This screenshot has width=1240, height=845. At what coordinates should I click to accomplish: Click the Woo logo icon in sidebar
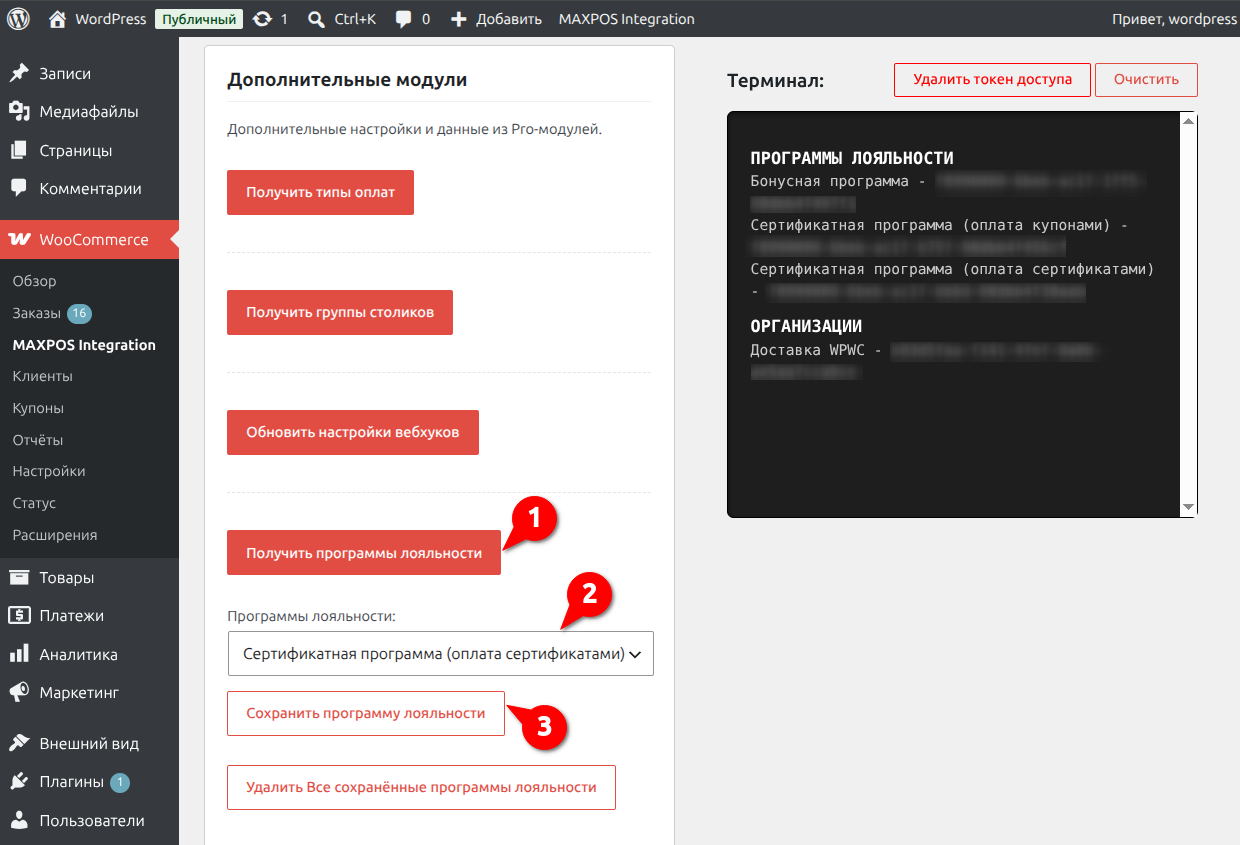tap(19, 240)
